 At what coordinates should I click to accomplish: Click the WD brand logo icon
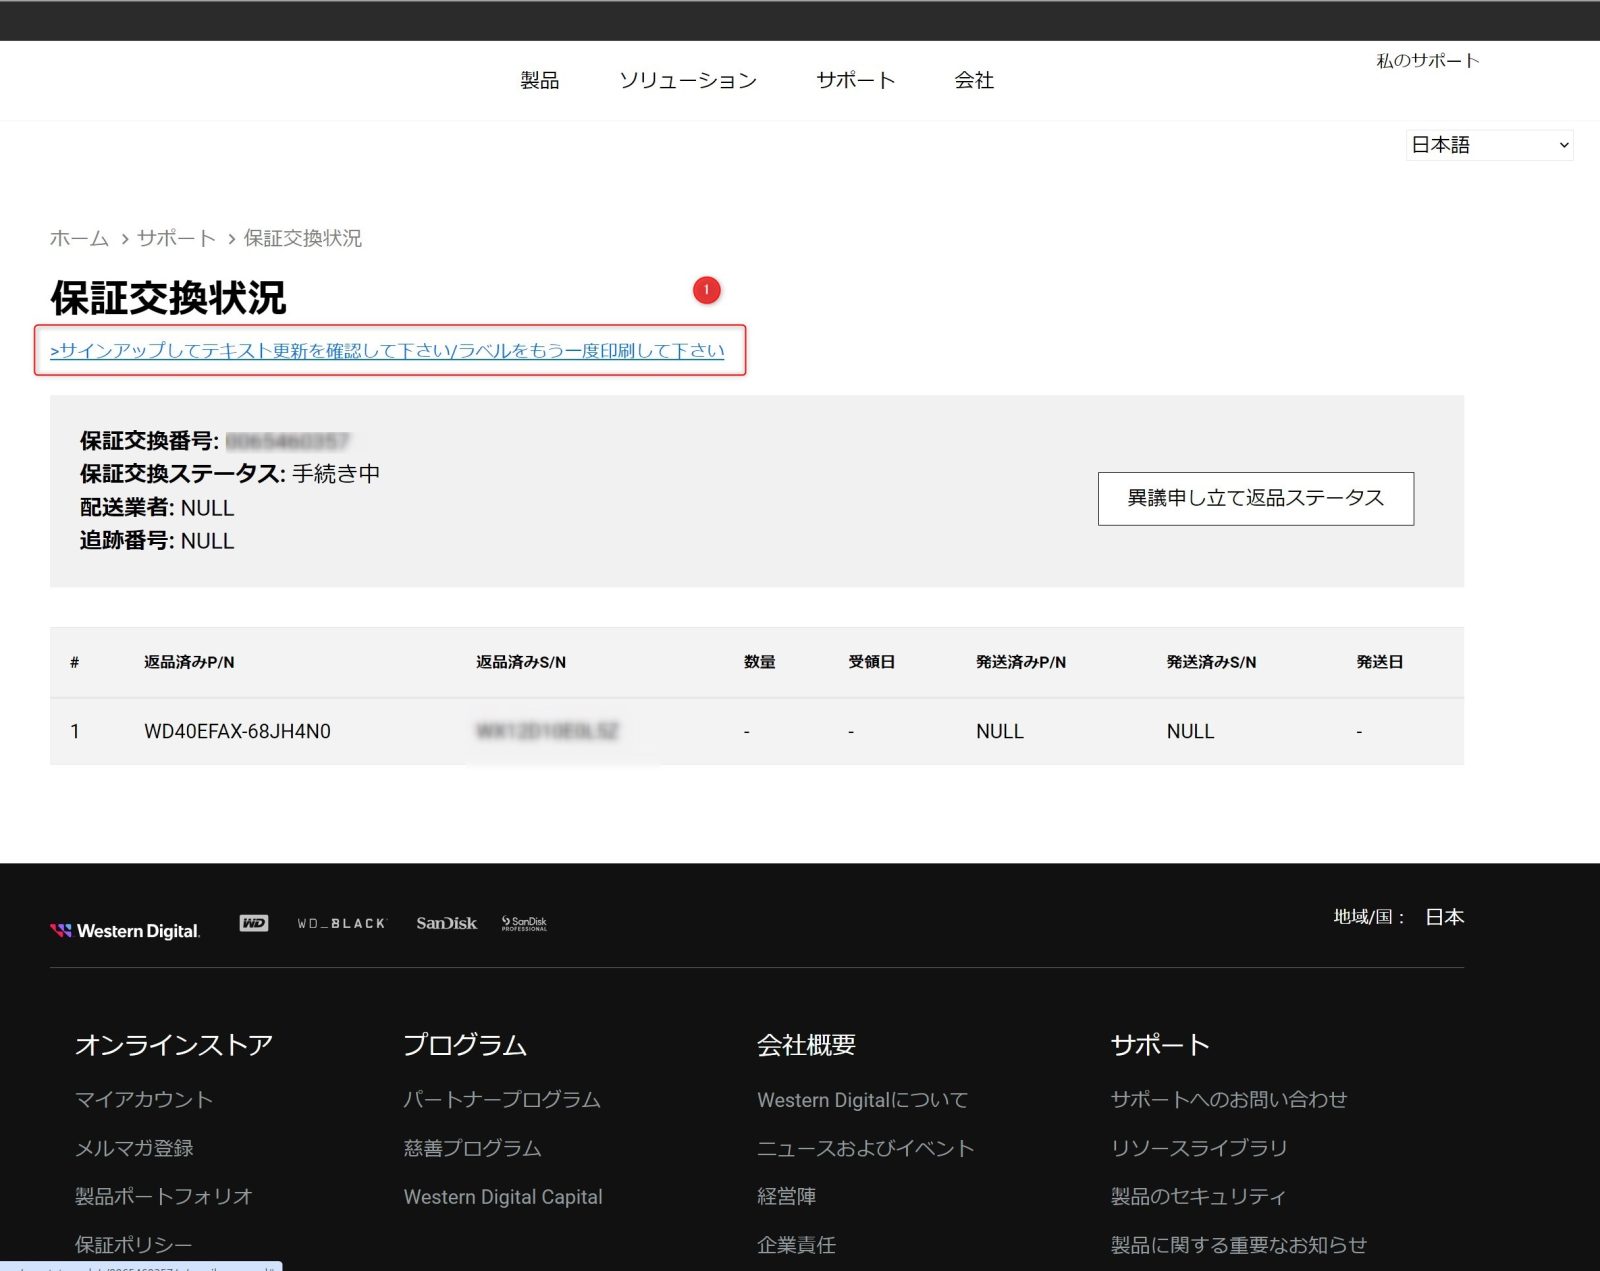tap(254, 923)
